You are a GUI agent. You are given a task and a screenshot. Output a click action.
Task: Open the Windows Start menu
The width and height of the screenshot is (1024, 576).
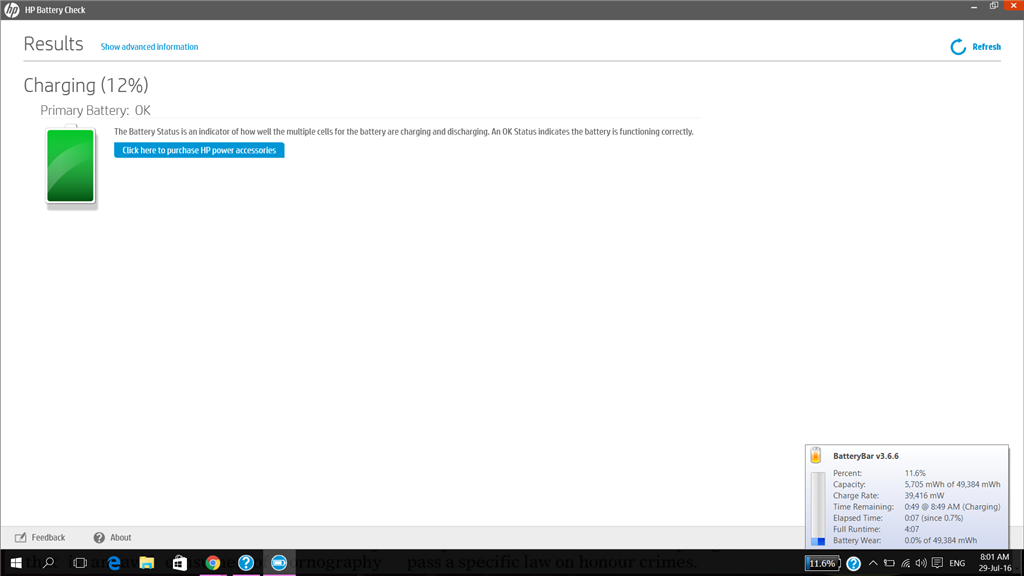[16, 563]
